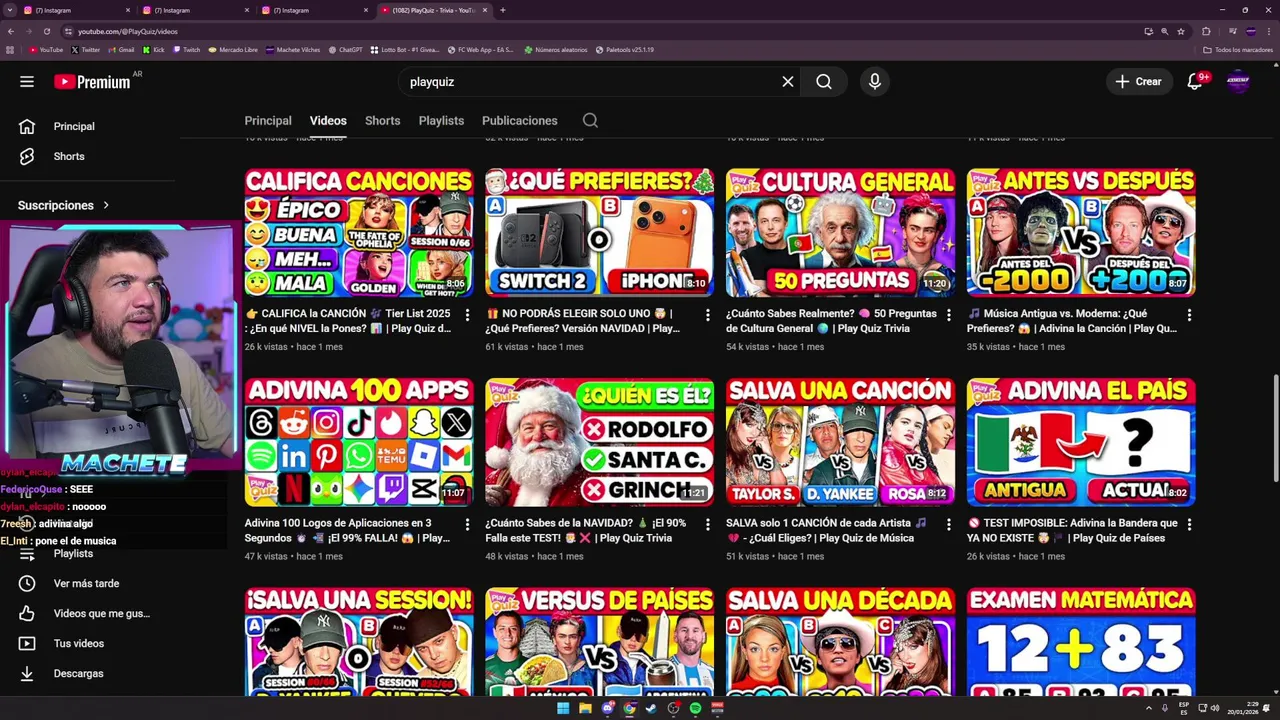The height and width of the screenshot is (720, 1280).
Task: Open VERSUS DE PAÍSES thumbnail
Action: pyautogui.click(x=600, y=641)
